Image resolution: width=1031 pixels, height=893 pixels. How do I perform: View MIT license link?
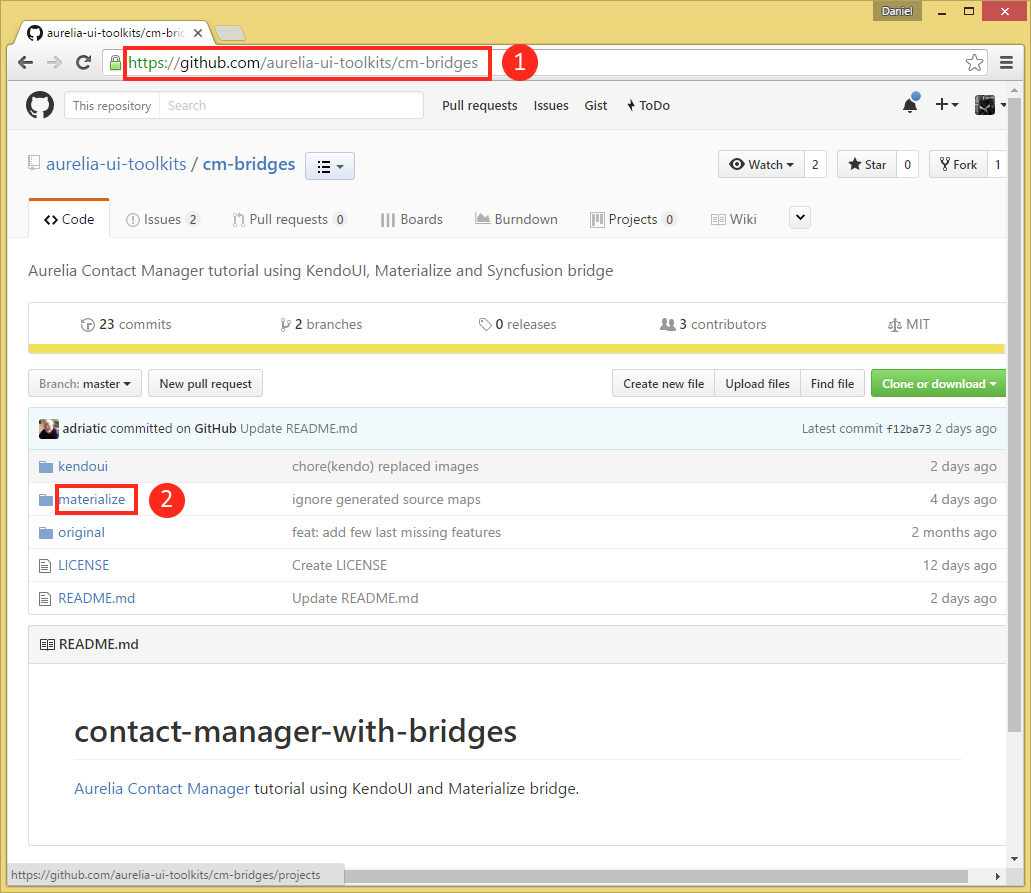point(909,324)
